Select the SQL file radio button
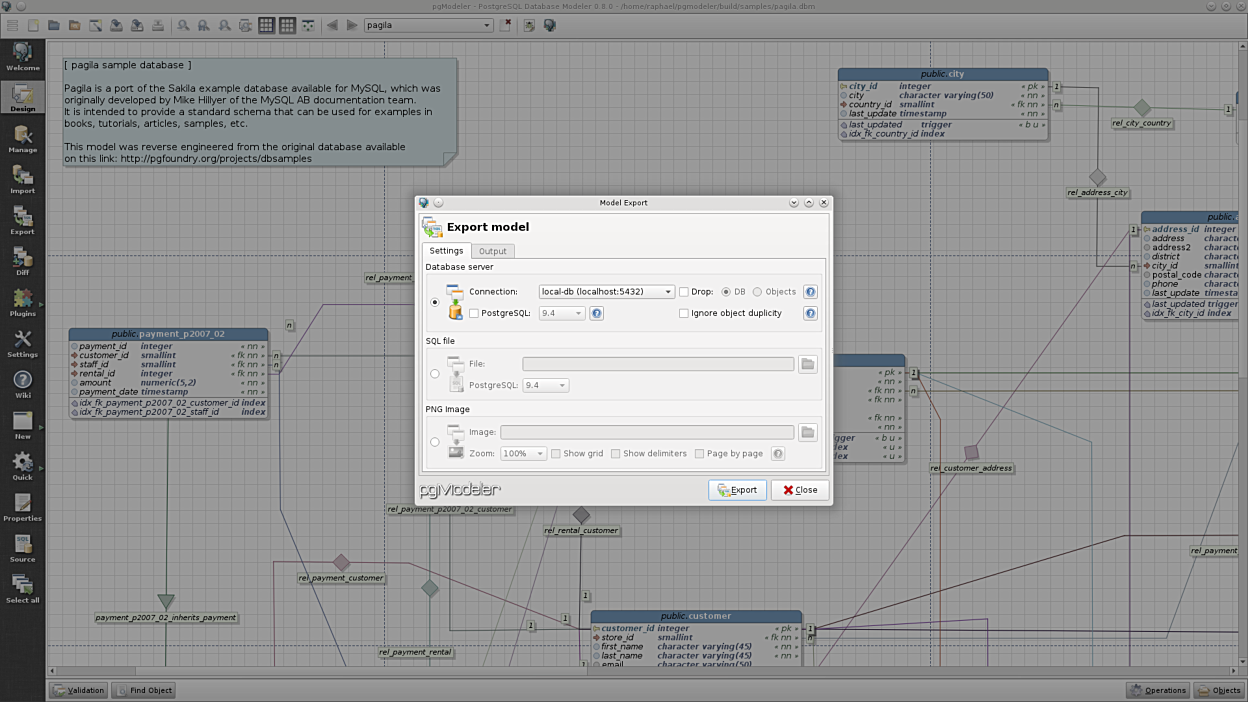This screenshot has width=1248, height=702. tap(434, 374)
